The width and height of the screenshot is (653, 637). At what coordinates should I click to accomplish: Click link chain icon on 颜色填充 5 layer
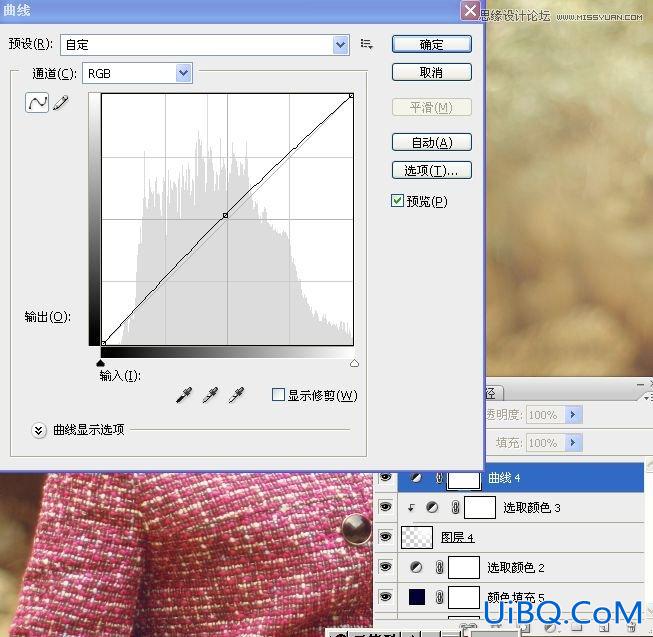[439, 597]
